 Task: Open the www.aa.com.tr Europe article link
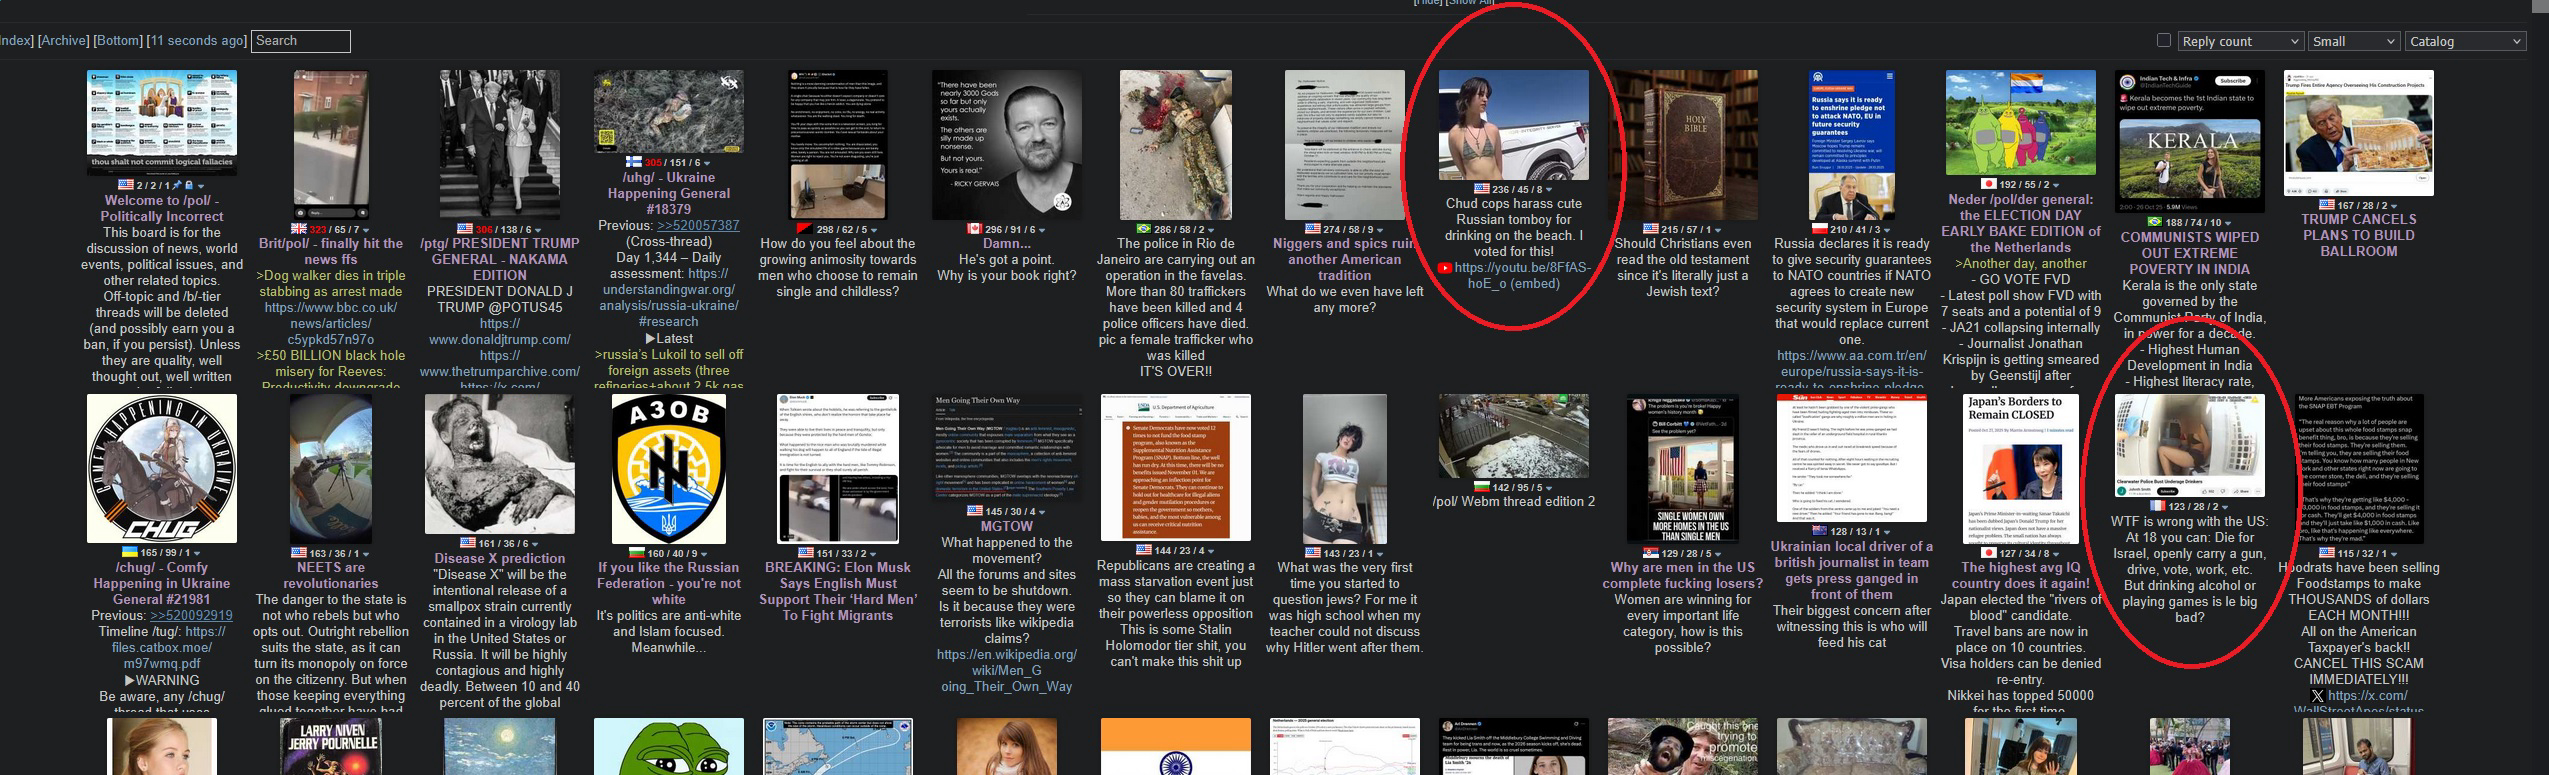[1851, 370]
